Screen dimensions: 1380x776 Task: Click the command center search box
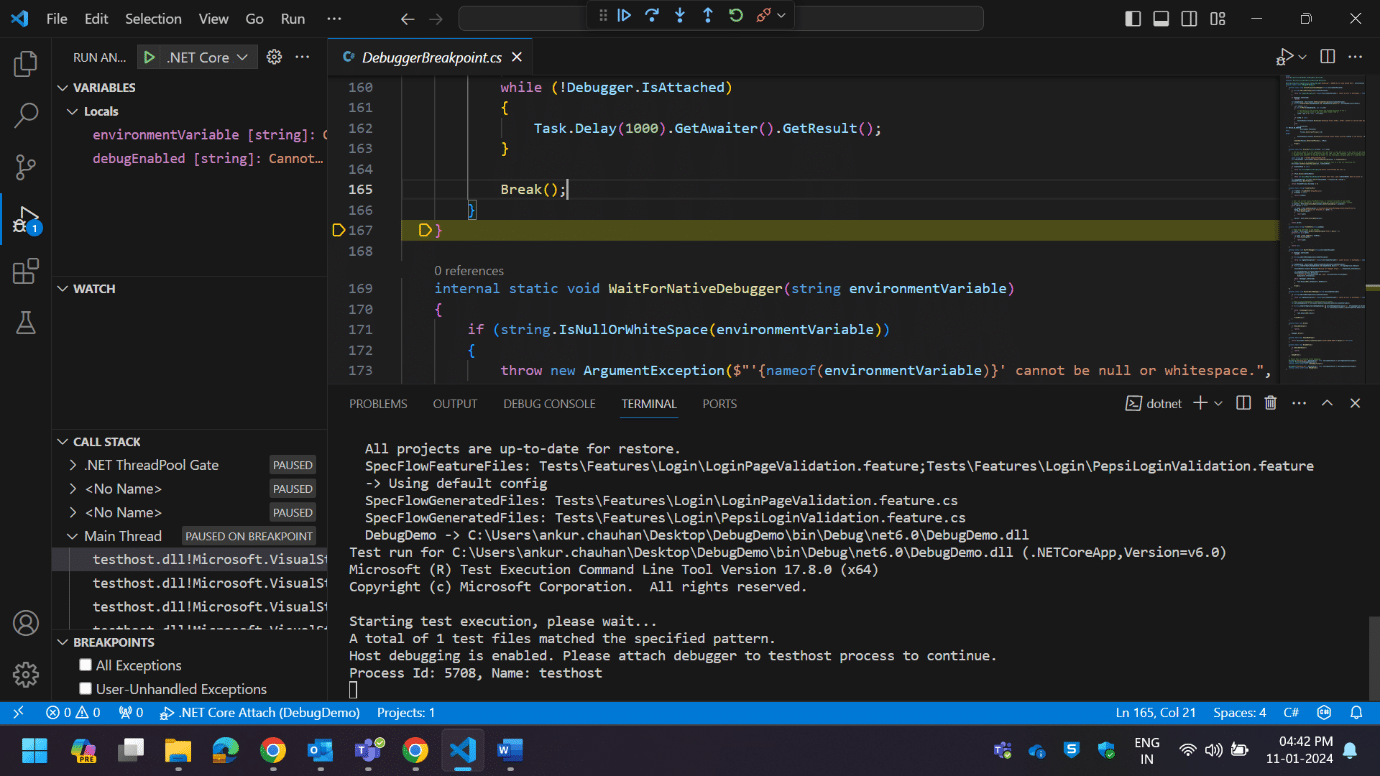[x=720, y=19]
